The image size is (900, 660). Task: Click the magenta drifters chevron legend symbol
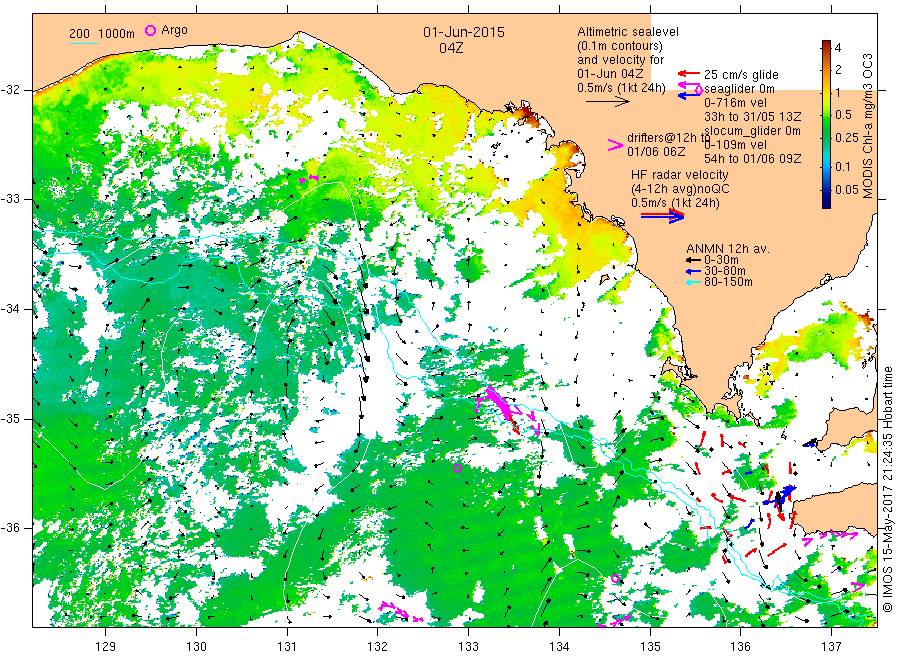(x=615, y=145)
